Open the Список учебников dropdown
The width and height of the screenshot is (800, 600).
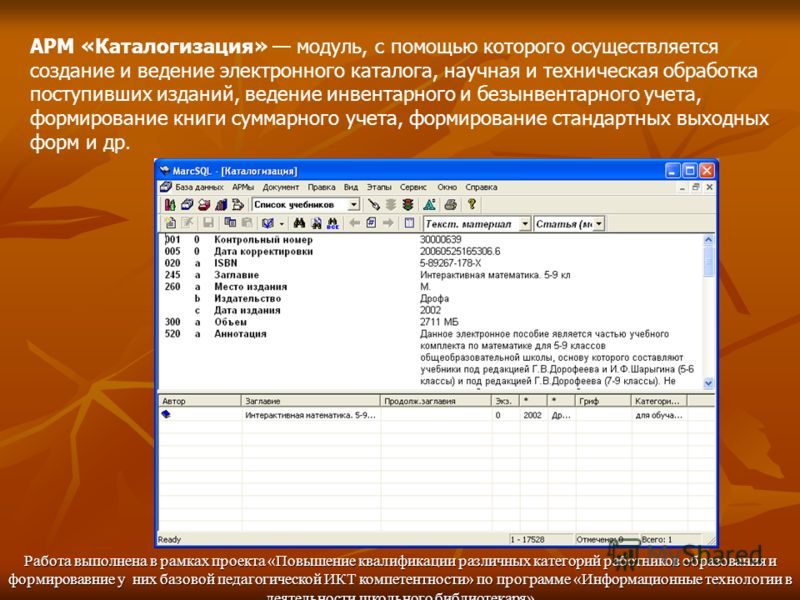pos(353,205)
